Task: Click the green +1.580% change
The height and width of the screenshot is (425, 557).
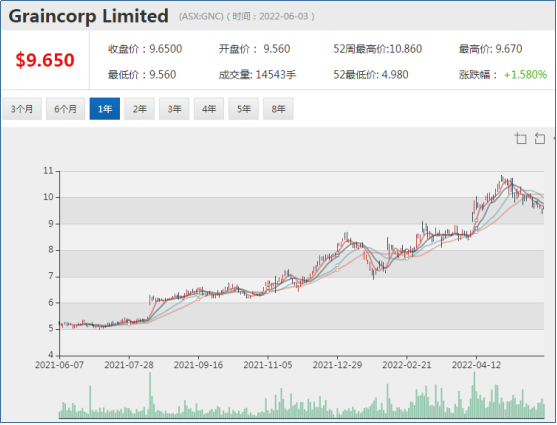Action: point(526,75)
